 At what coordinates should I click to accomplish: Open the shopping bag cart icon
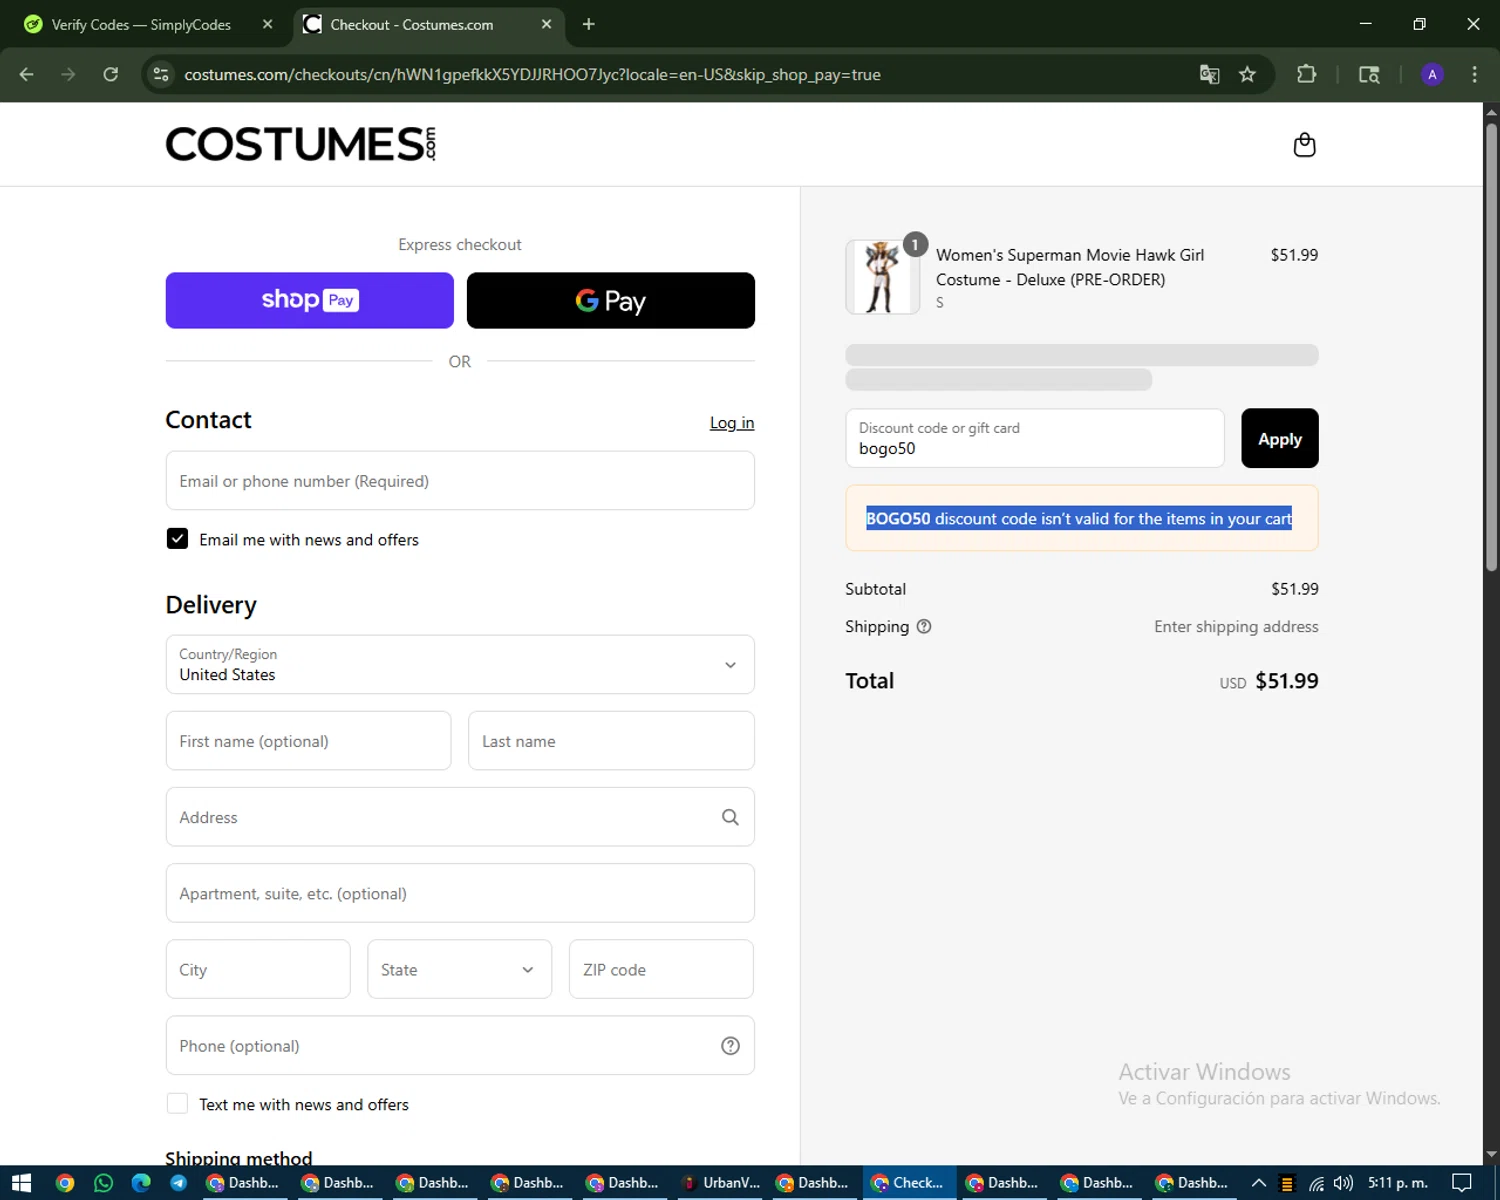pyautogui.click(x=1304, y=145)
